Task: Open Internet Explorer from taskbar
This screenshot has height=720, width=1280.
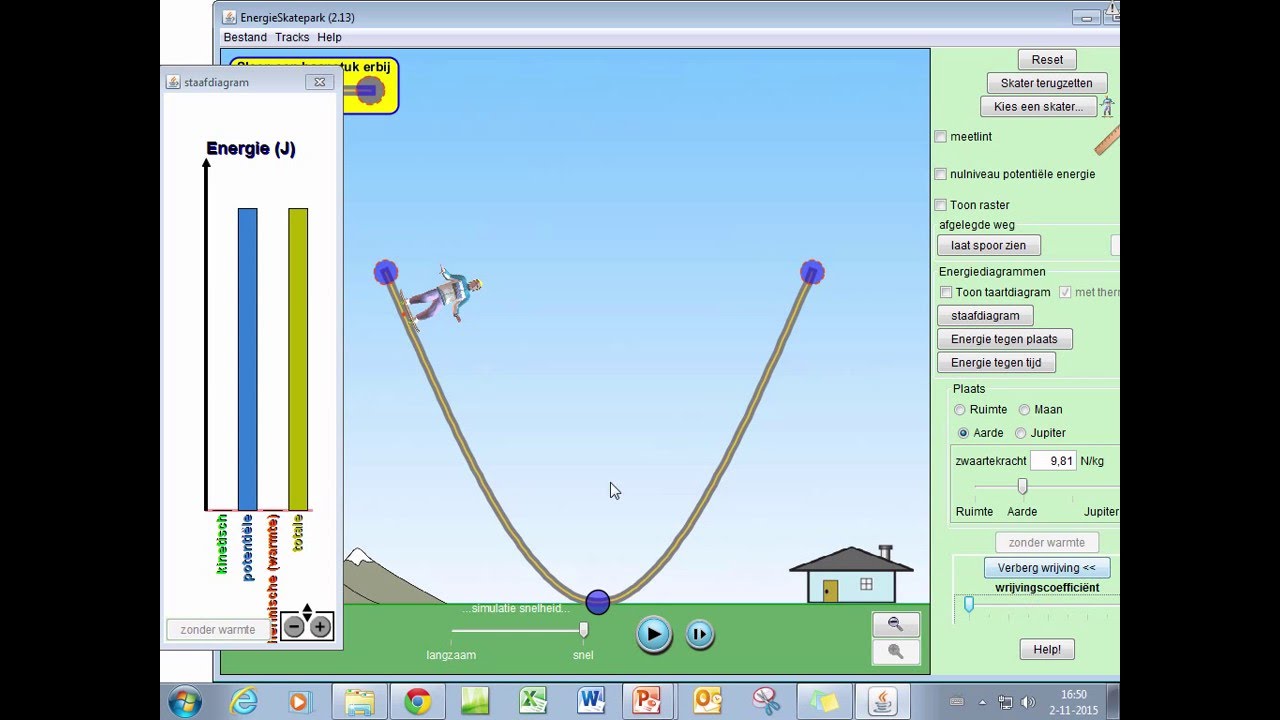Action: (243, 701)
